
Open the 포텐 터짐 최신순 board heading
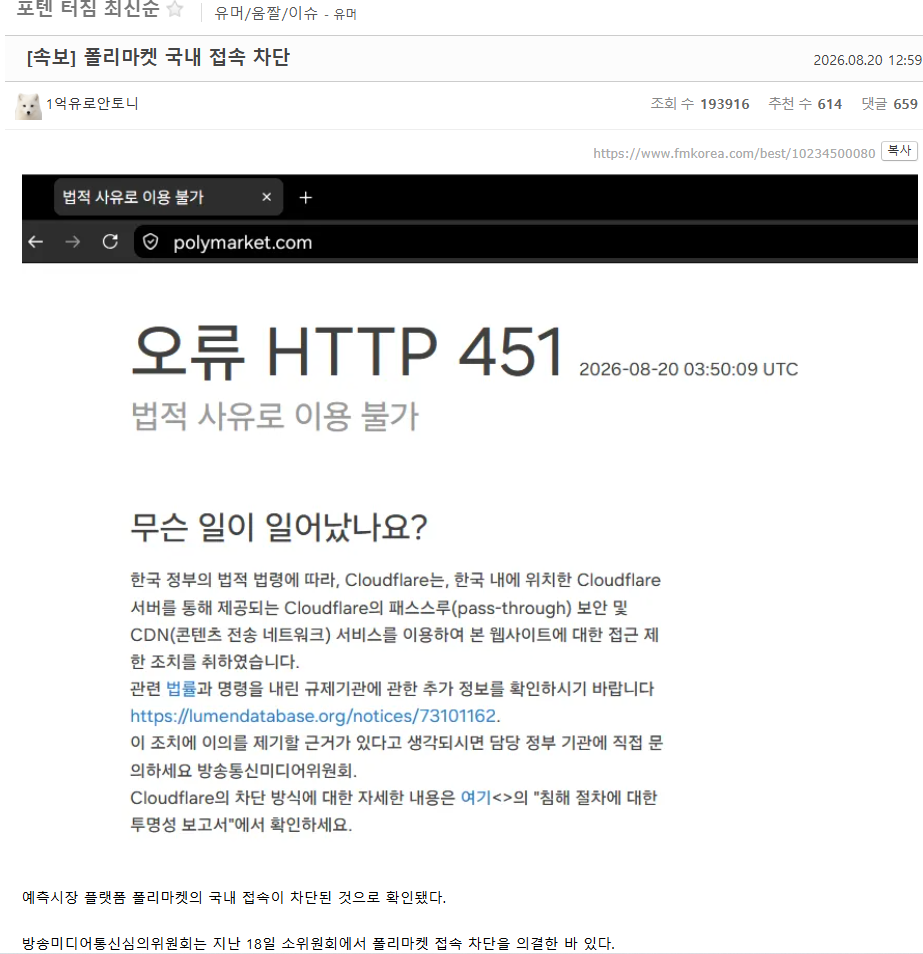(88, 9)
